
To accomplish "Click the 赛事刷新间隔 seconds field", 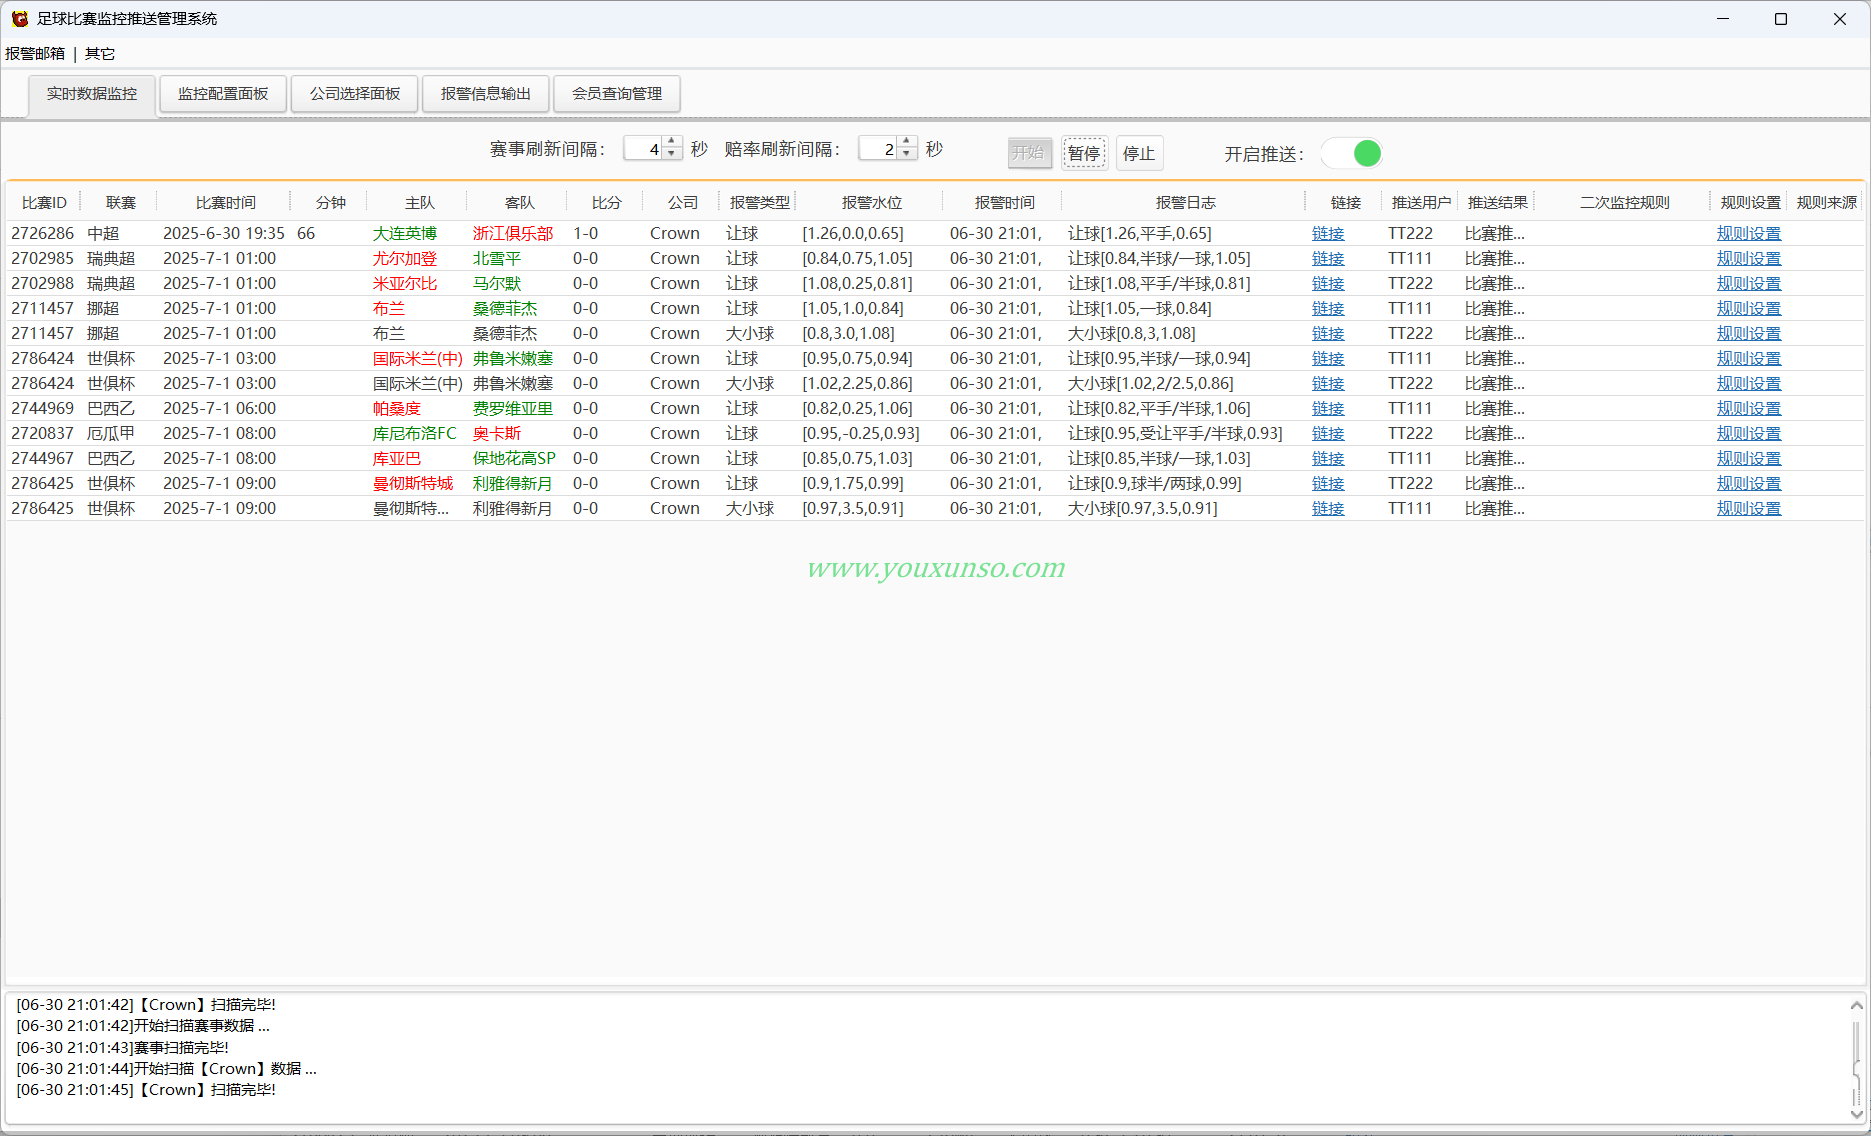I will 644,149.
